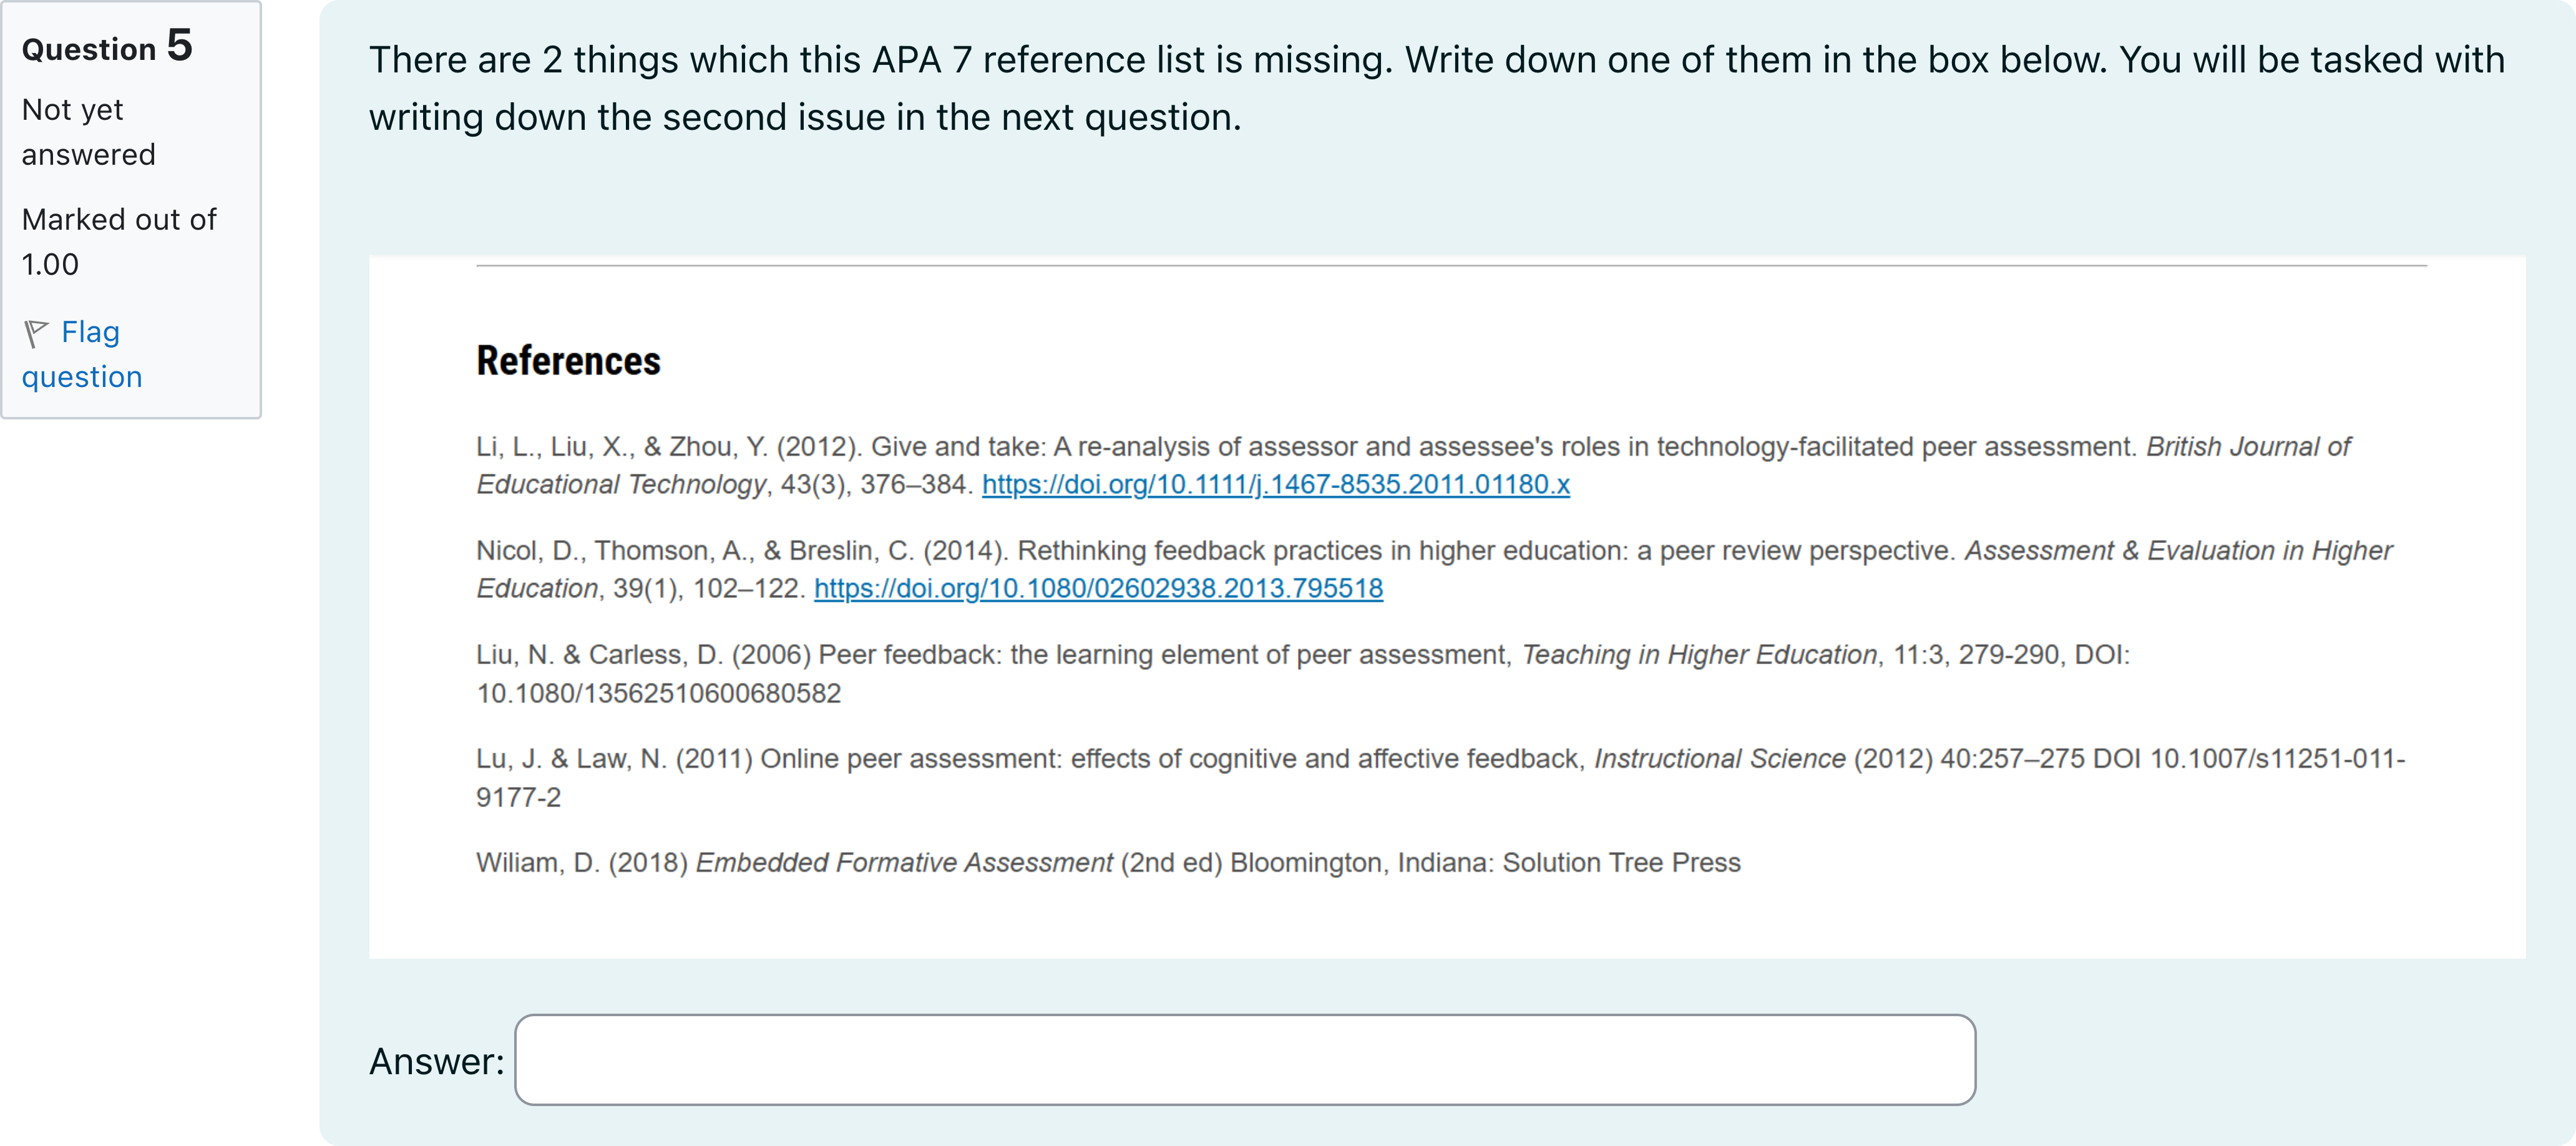
Task: Click the Lu & Law (2011) reference entry
Action: (1440, 778)
